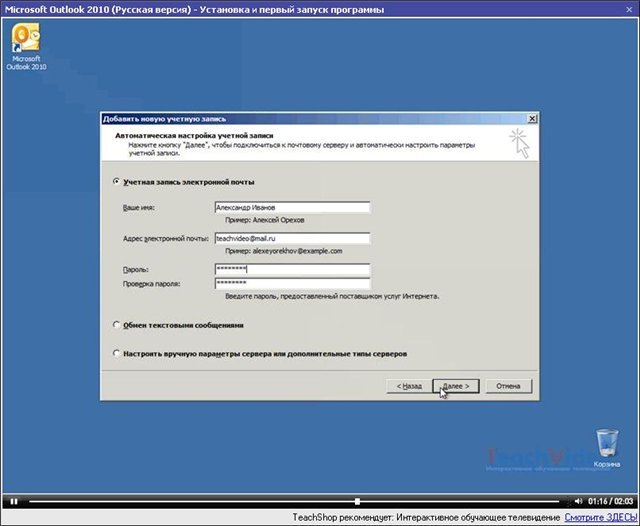
Task: Select the Проверка пароля field
Action: pos(292,283)
